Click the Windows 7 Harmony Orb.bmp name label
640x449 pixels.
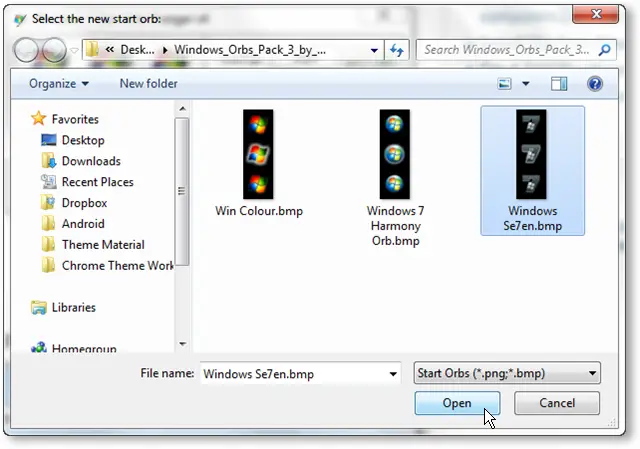[x=396, y=226]
